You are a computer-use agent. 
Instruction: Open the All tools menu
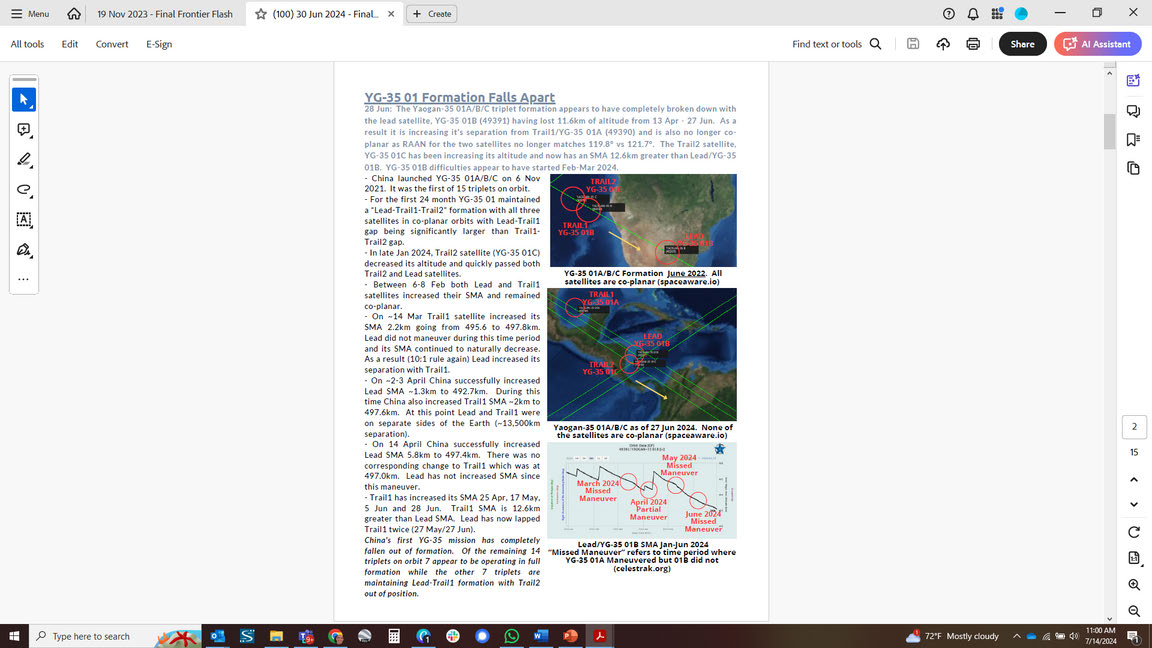[x=27, y=44]
